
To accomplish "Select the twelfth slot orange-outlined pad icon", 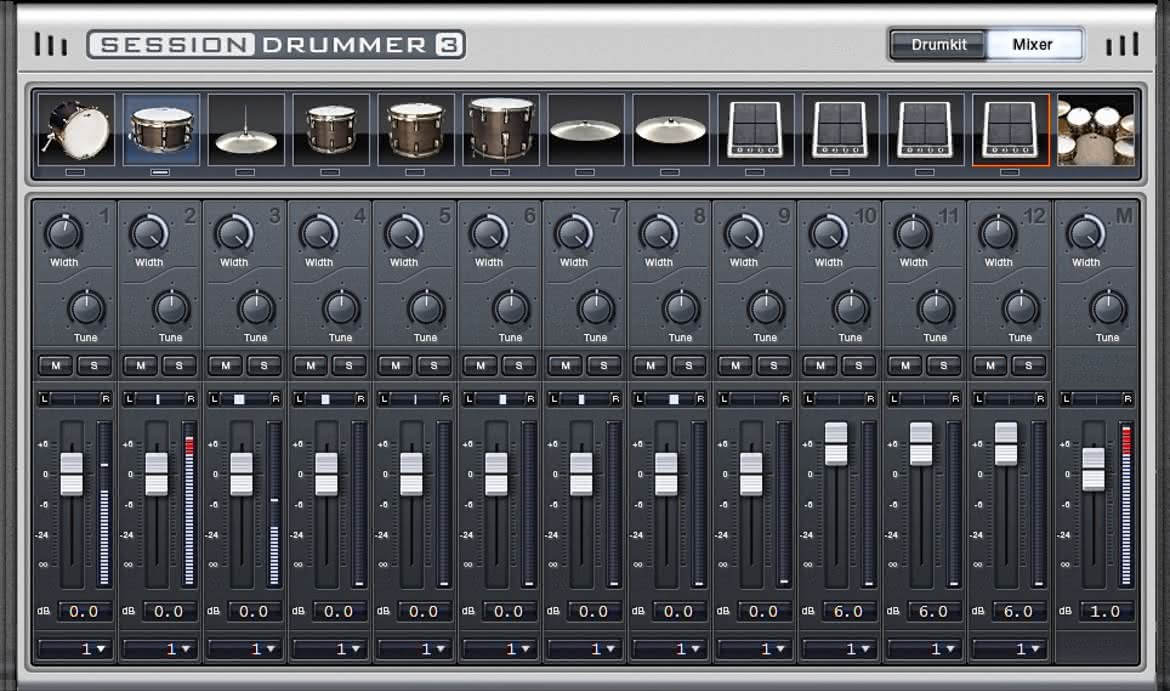I will click(x=1011, y=130).
